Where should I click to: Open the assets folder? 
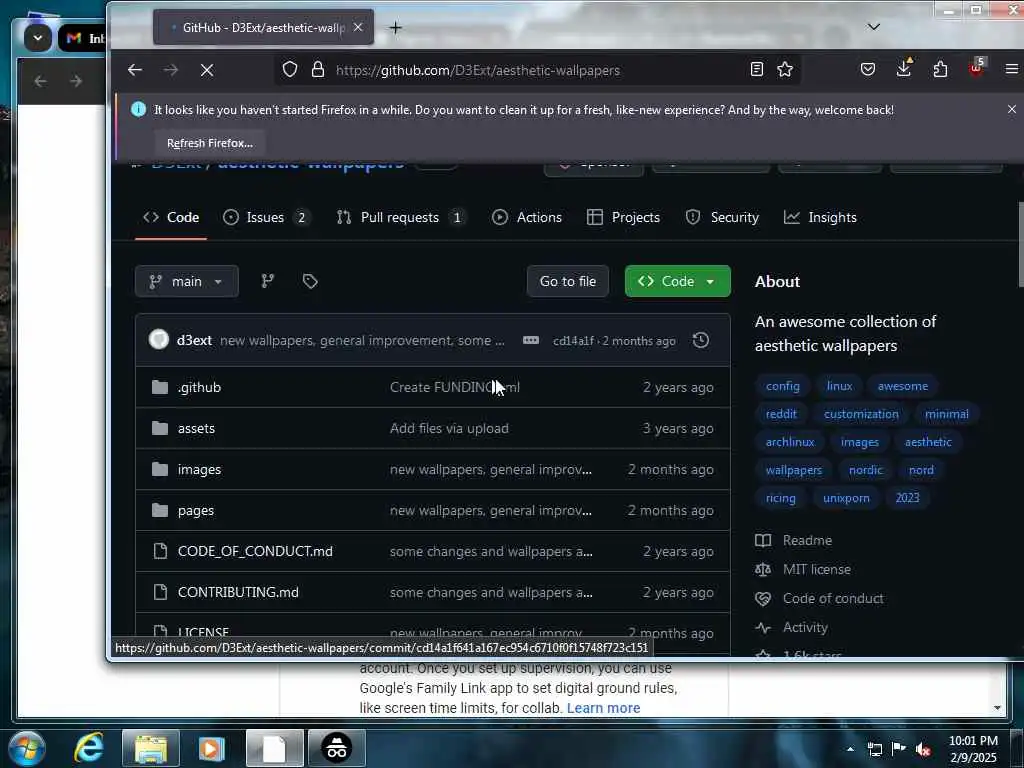[x=196, y=428]
